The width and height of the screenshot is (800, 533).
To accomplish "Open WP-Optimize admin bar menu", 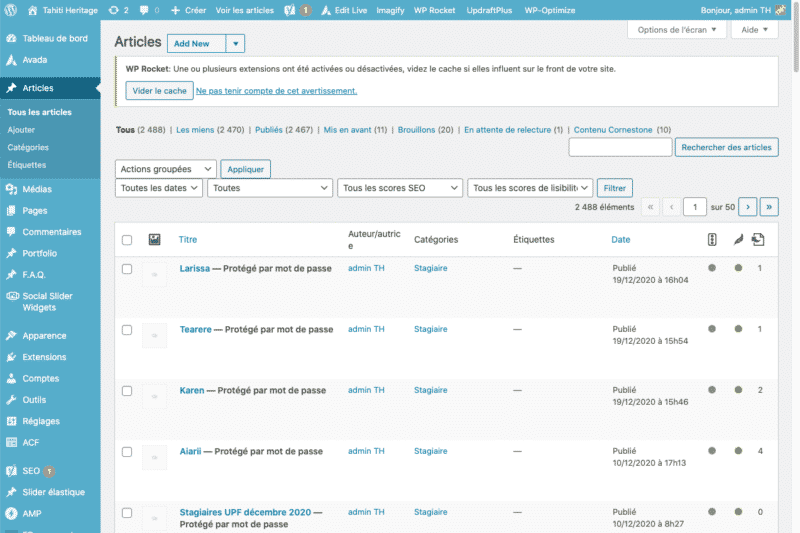I will (549, 10).
